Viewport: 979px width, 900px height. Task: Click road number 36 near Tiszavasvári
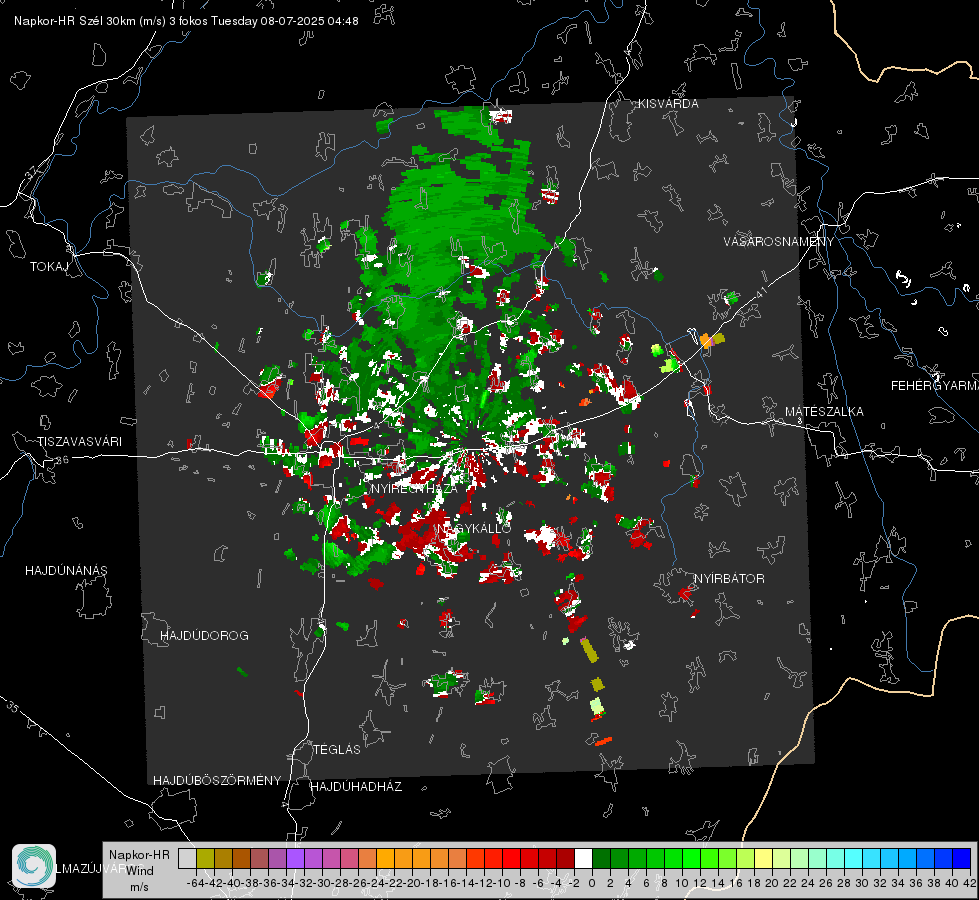tap(62, 460)
